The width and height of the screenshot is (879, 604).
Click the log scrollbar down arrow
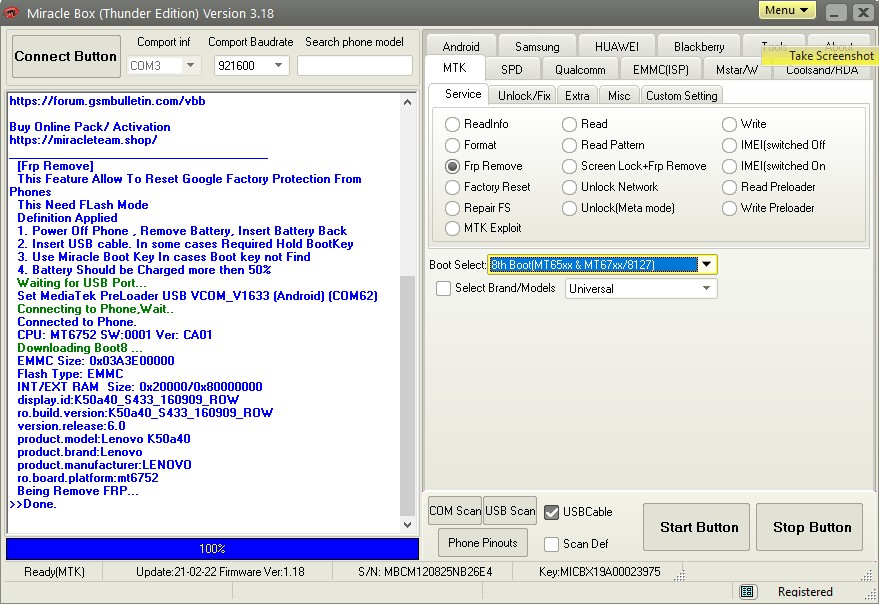pyautogui.click(x=408, y=525)
